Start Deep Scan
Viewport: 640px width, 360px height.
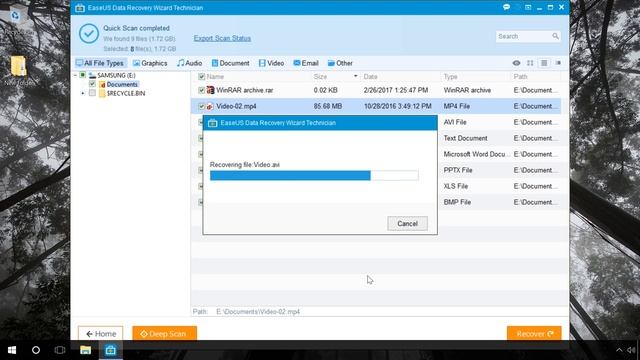pos(164,333)
